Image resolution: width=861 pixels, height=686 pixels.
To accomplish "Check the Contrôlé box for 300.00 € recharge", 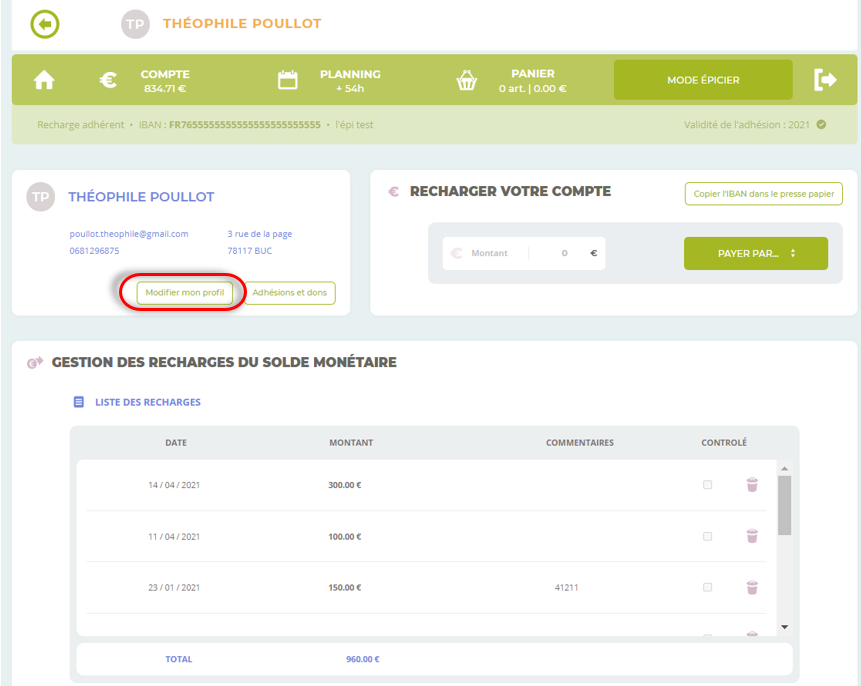I will tap(707, 485).
